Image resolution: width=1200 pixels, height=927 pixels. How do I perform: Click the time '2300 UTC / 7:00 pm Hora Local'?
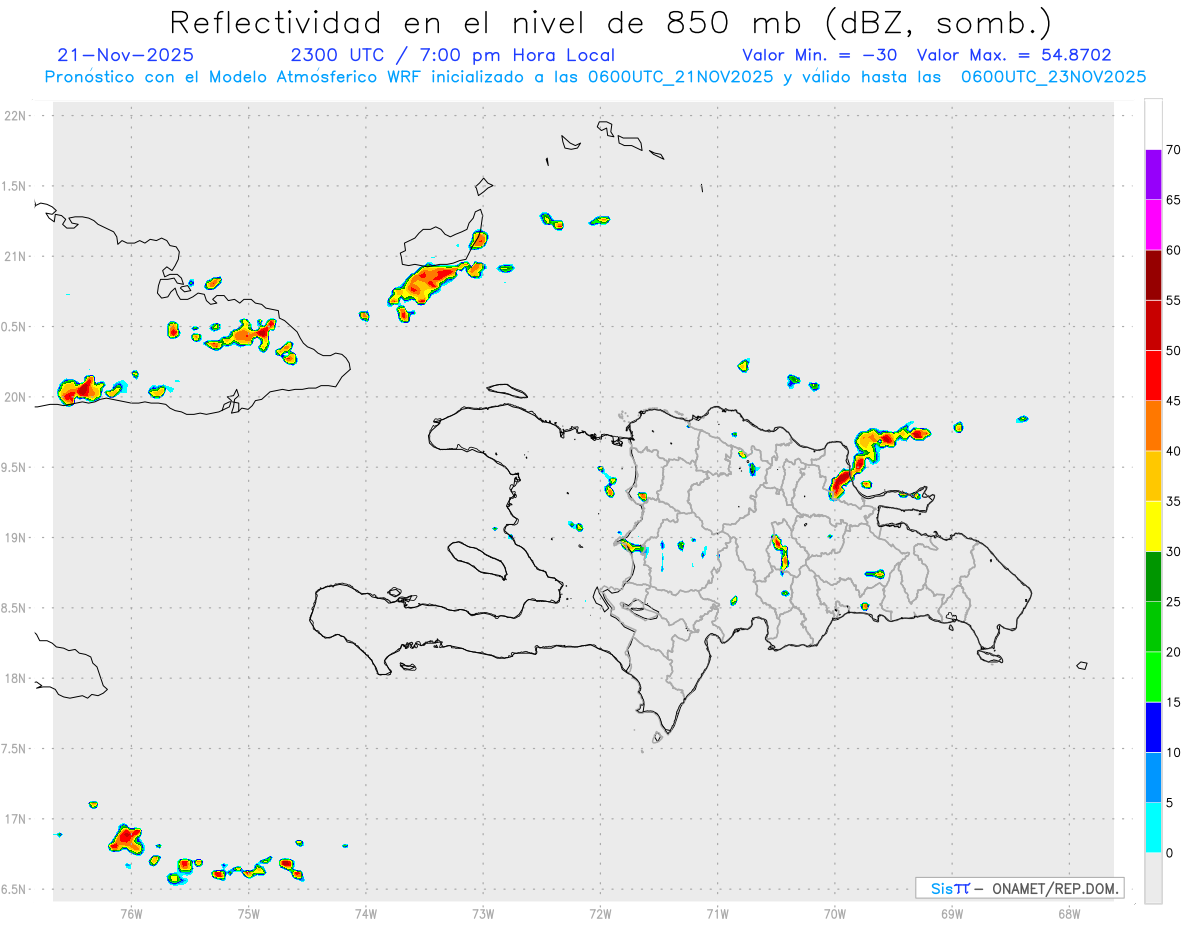coord(453,56)
